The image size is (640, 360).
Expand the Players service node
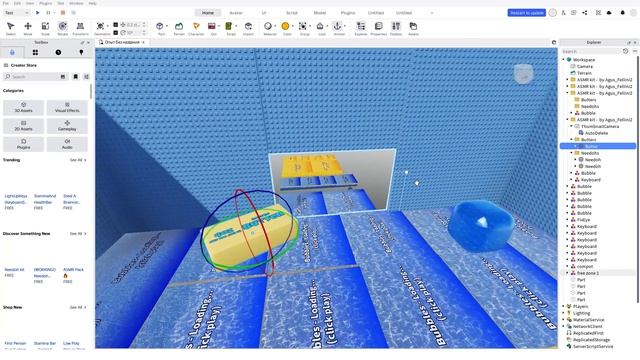(564, 306)
